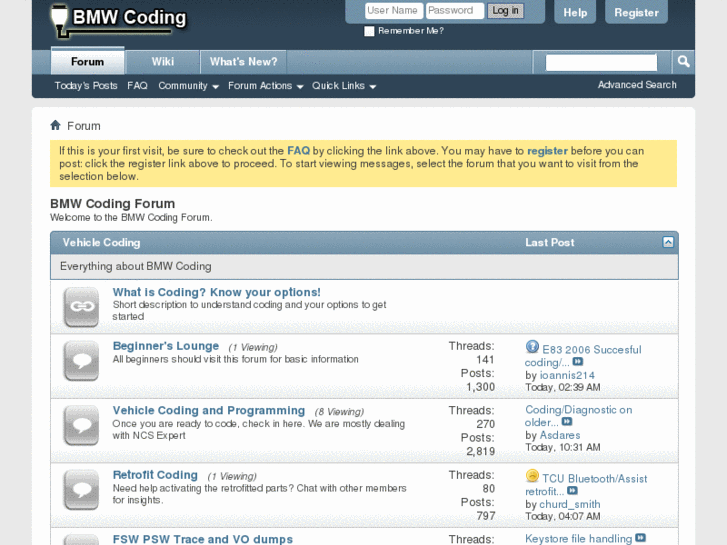Focus the Password field
This screenshot has width=727, height=545.
(455, 11)
